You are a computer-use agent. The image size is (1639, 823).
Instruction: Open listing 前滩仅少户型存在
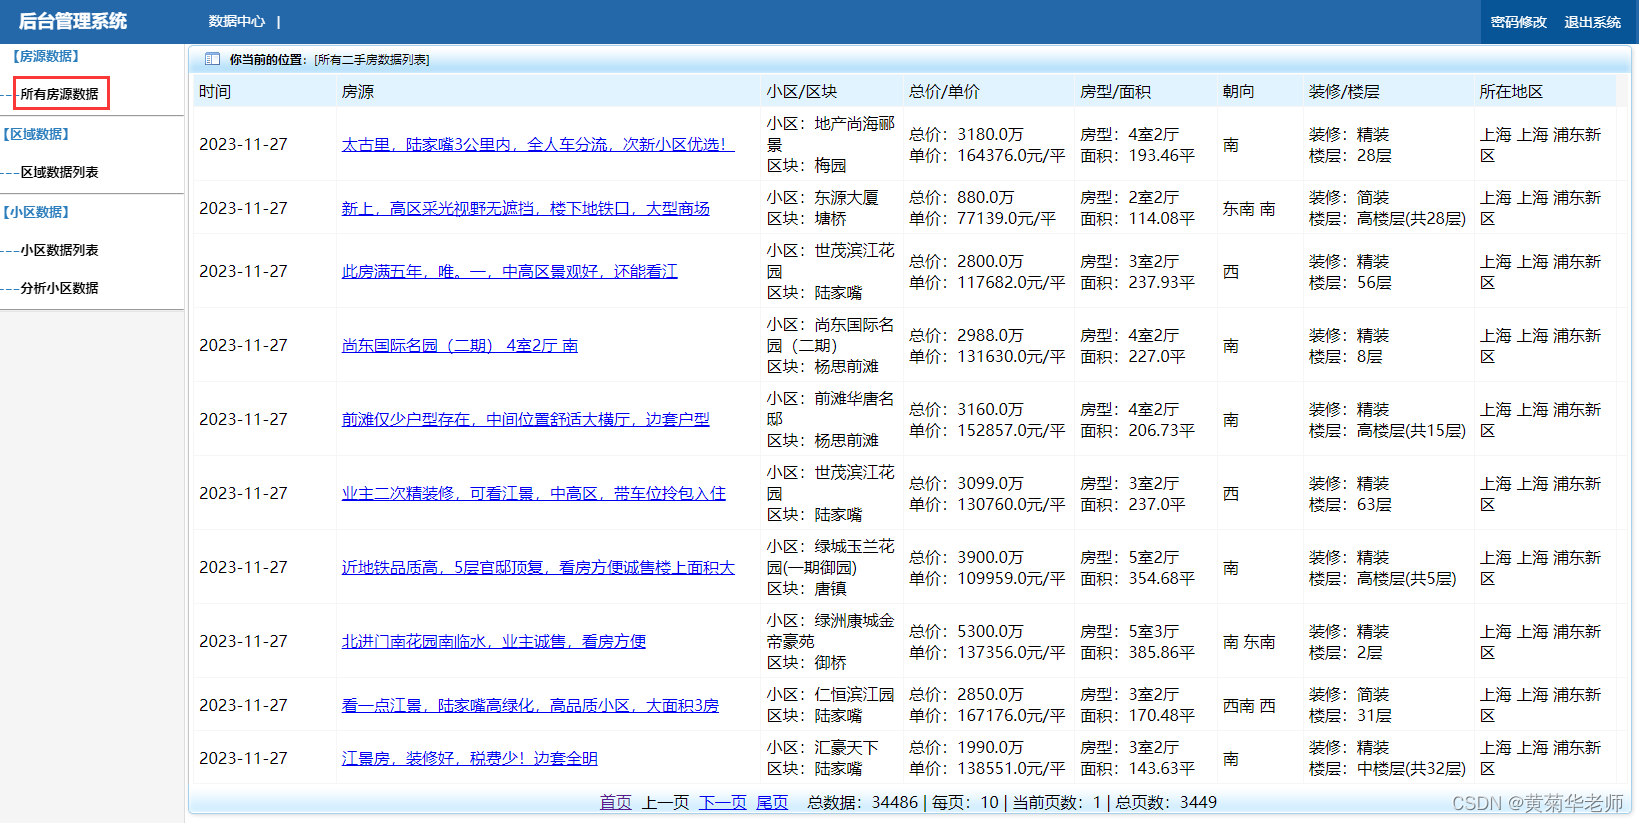pos(526,419)
